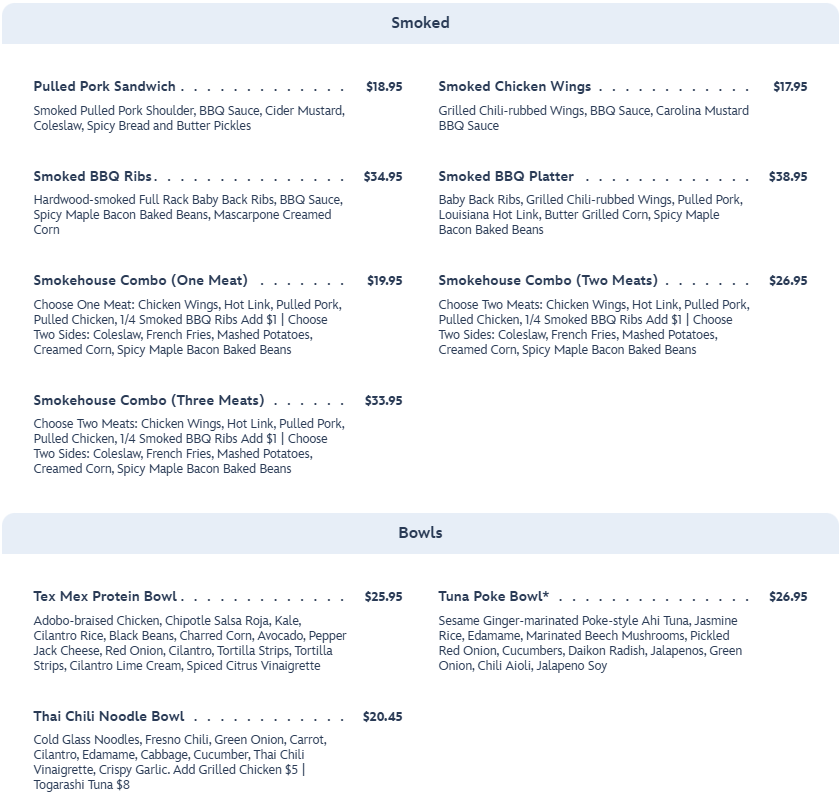Choose the Smoked BBQ Ribs title
This screenshot has width=839, height=803.
pyautogui.click(x=93, y=177)
